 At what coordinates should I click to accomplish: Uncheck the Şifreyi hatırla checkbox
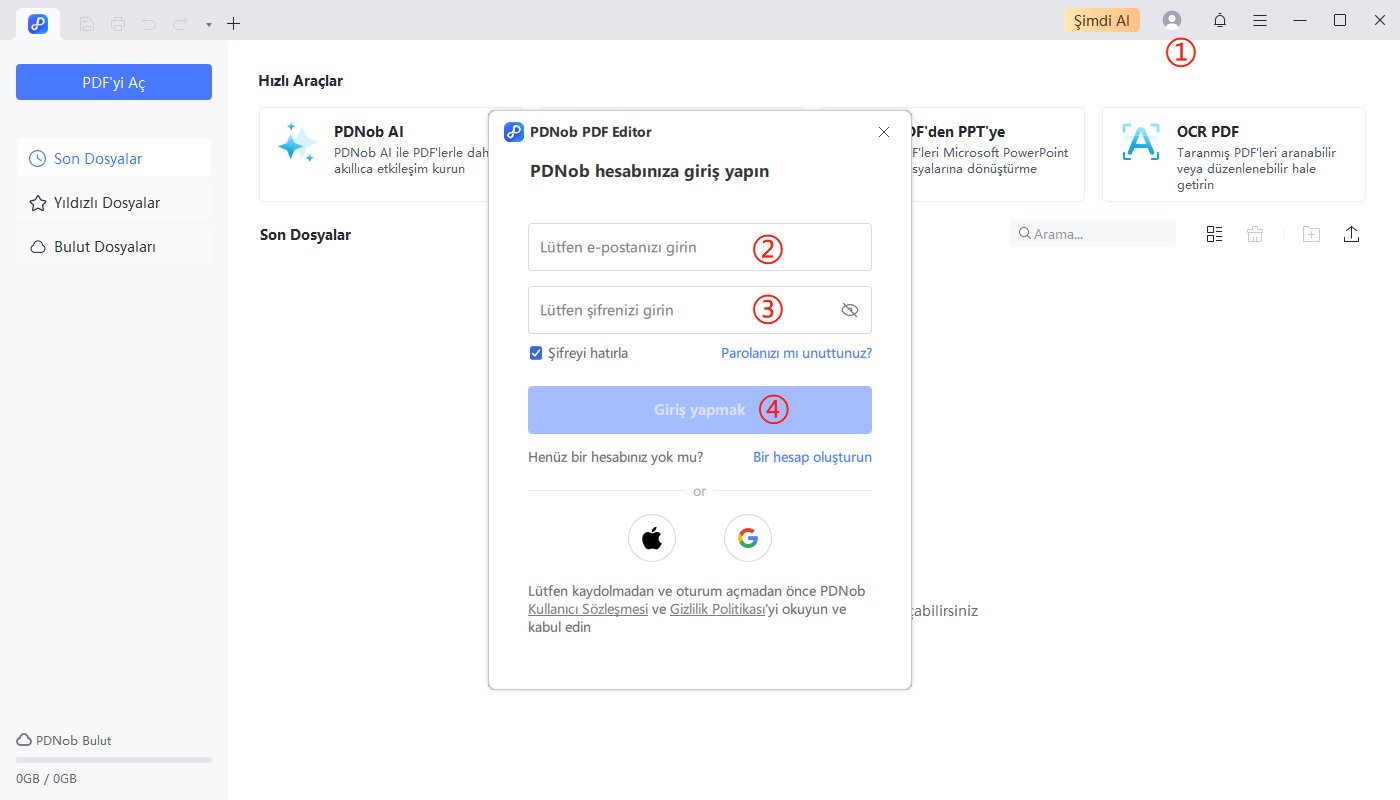[x=536, y=353]
